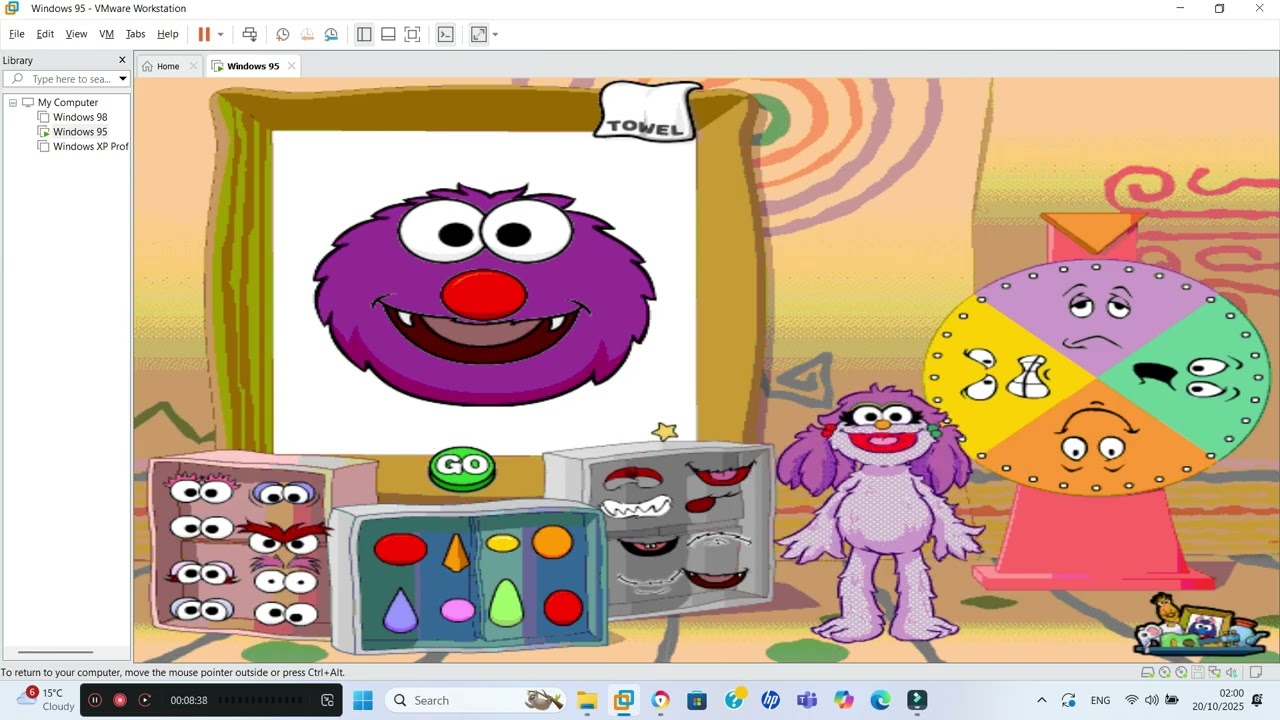Expand the stretch guest dropdown arrow
This screenshot has width=1280, height=720.
(x=495, y=34)
